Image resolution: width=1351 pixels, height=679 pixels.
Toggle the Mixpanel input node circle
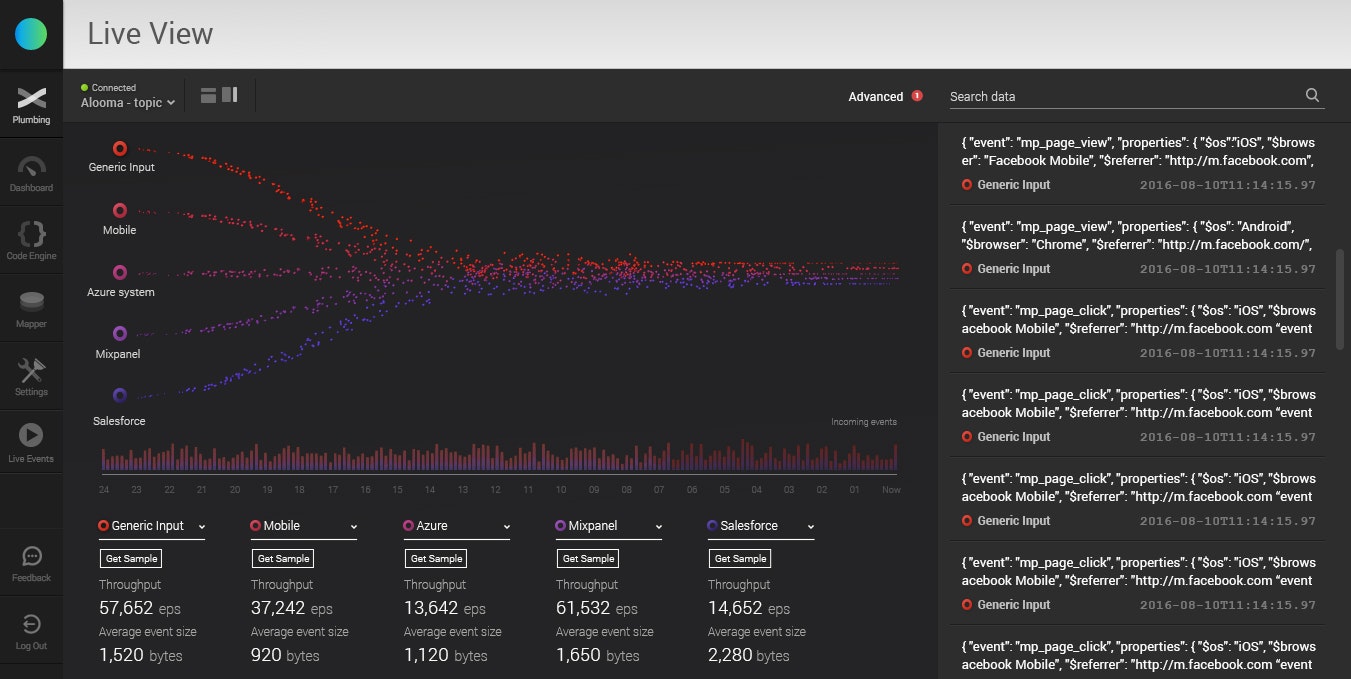click(x=120, y=333)
